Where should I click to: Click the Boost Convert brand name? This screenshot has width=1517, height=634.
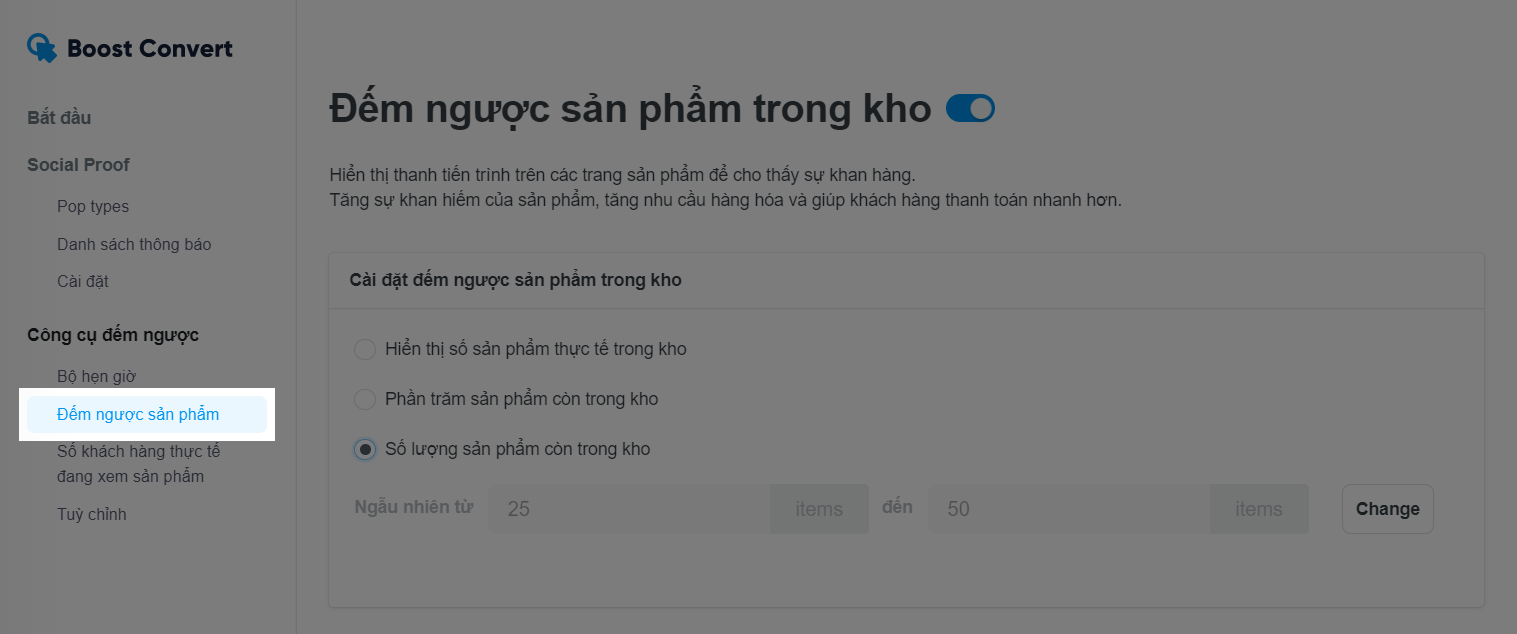(x=150, y=48)
